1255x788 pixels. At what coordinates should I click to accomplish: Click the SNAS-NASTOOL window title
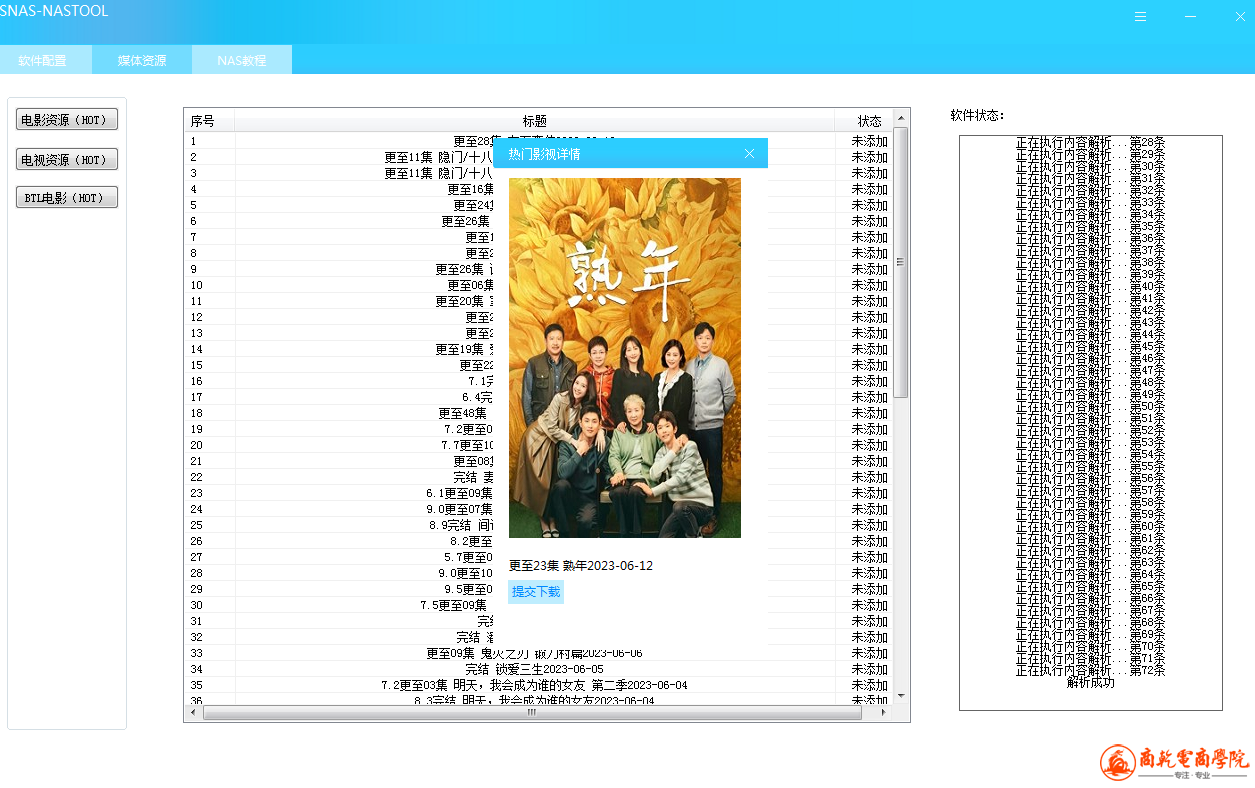(x=54, y=11)
